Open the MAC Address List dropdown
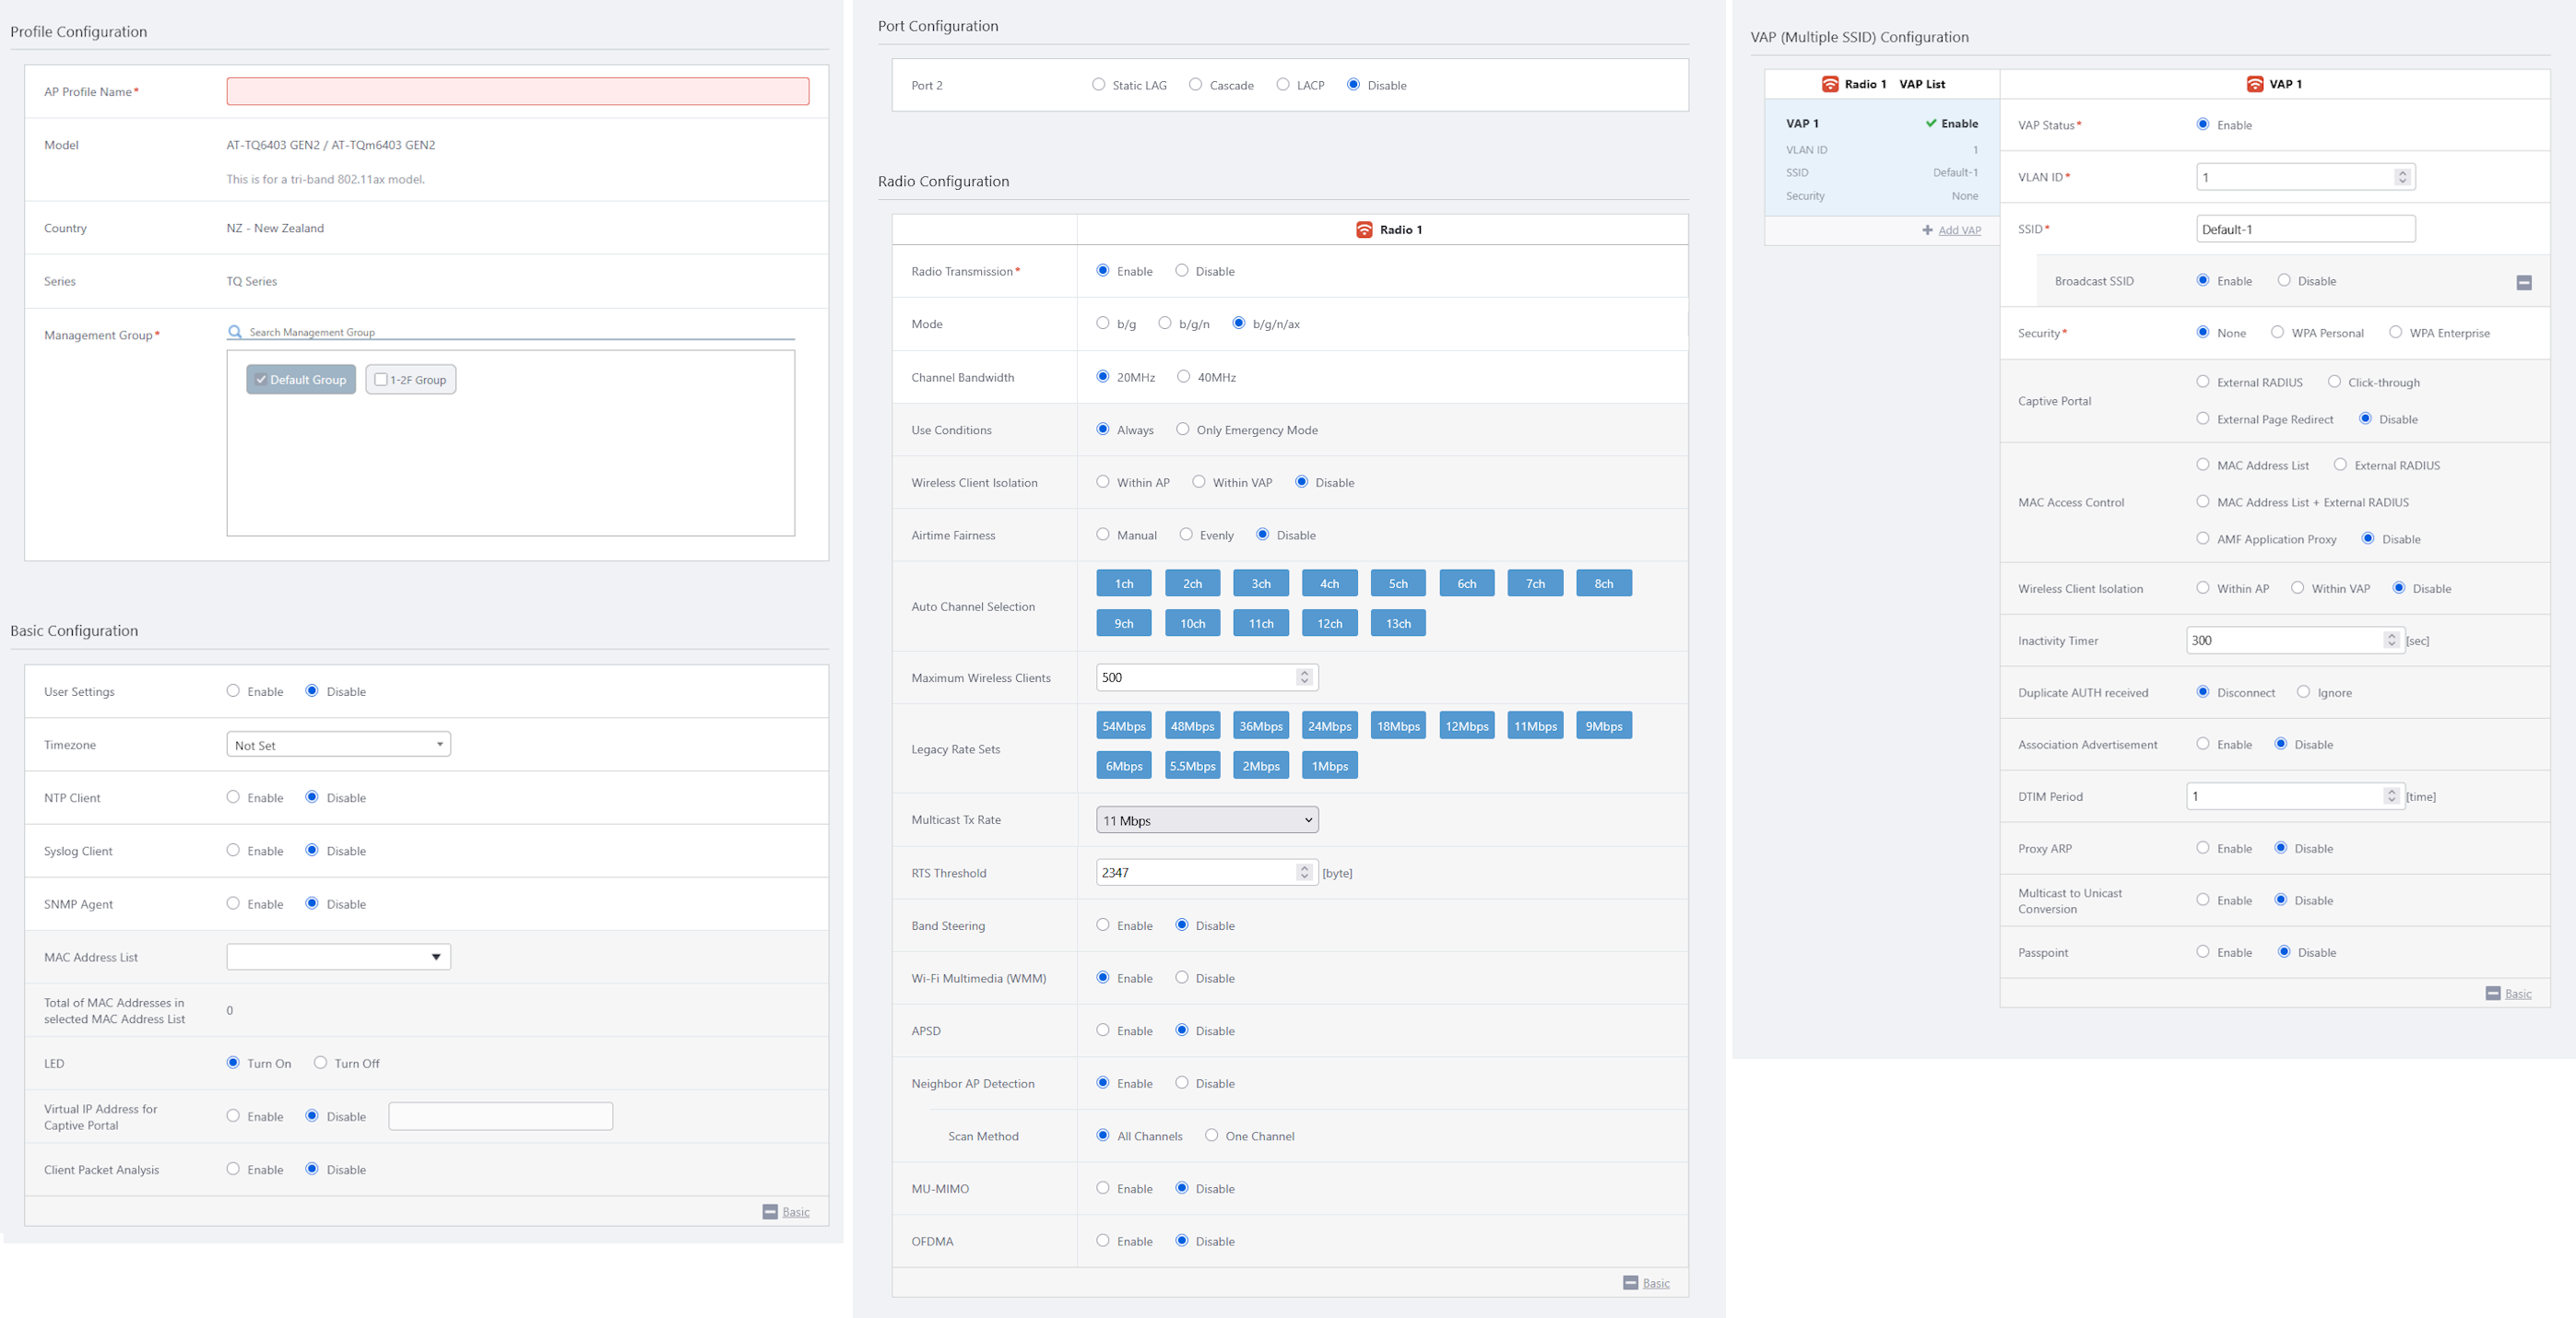 [338, 957]
